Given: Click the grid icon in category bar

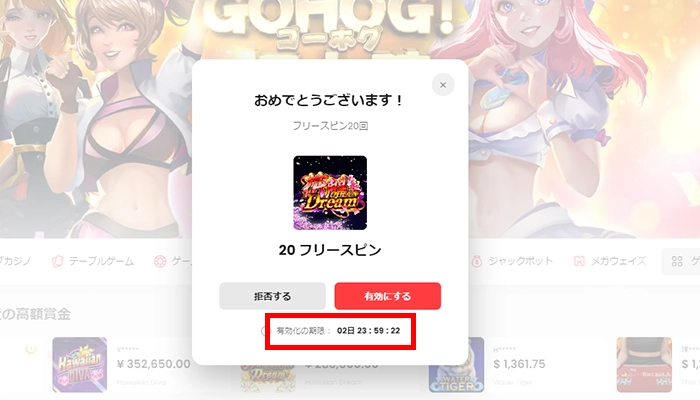Looking at the screenshot, I should coord(677,261).
